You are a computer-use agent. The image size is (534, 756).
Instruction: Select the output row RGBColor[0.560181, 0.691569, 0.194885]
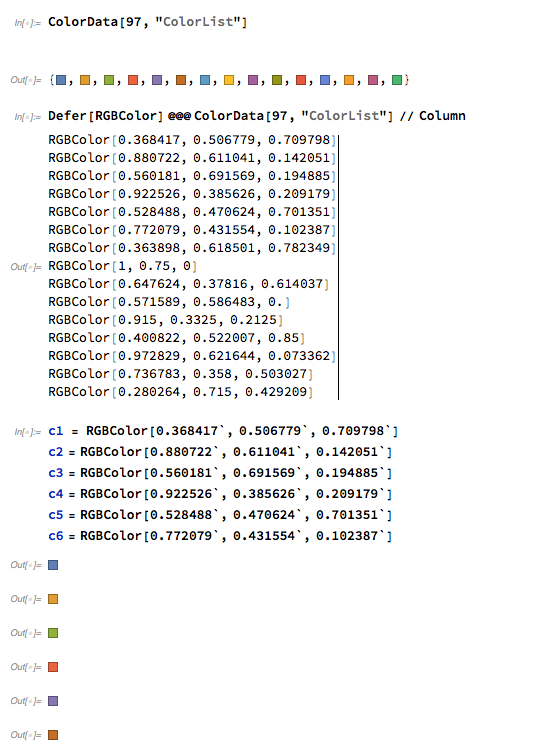click(192, 176)
